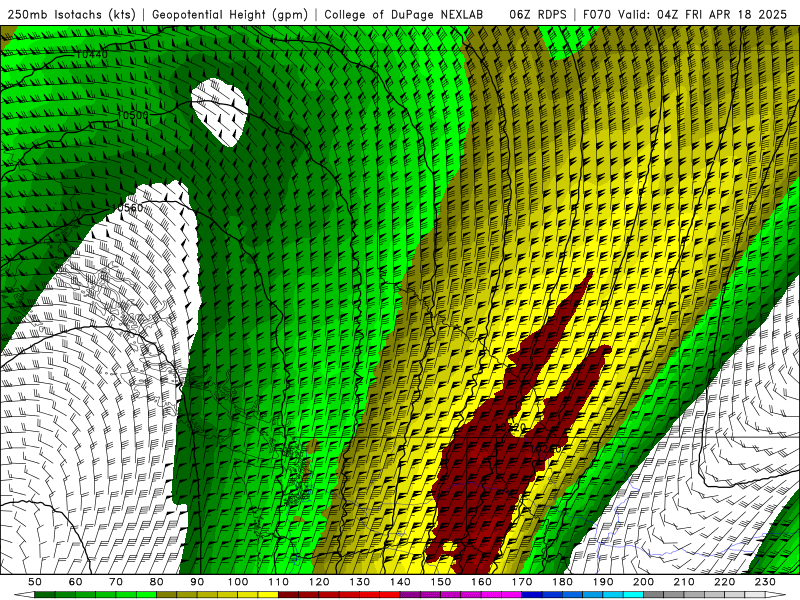Click the "Geopotential Height (gpm)" title text
The height and width of the screenshot is (600, 800).
[x=230, y=14]
